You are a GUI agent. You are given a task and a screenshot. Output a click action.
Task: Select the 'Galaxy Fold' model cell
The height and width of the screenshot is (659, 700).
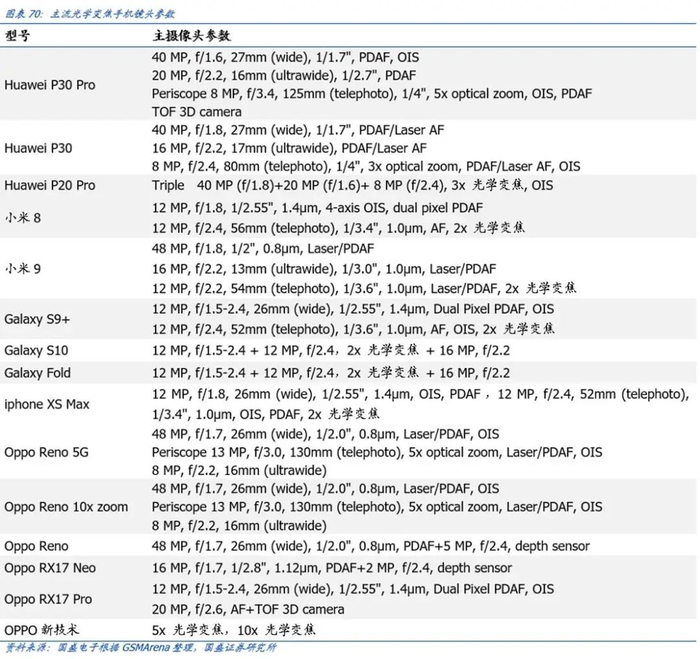click(38, 373)
